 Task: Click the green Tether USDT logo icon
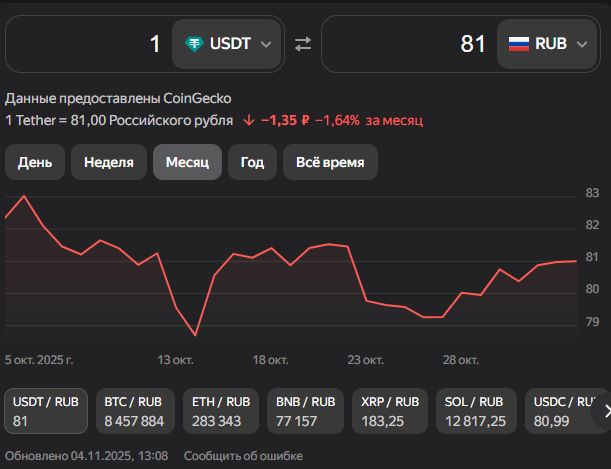click(x=193, y=44)
